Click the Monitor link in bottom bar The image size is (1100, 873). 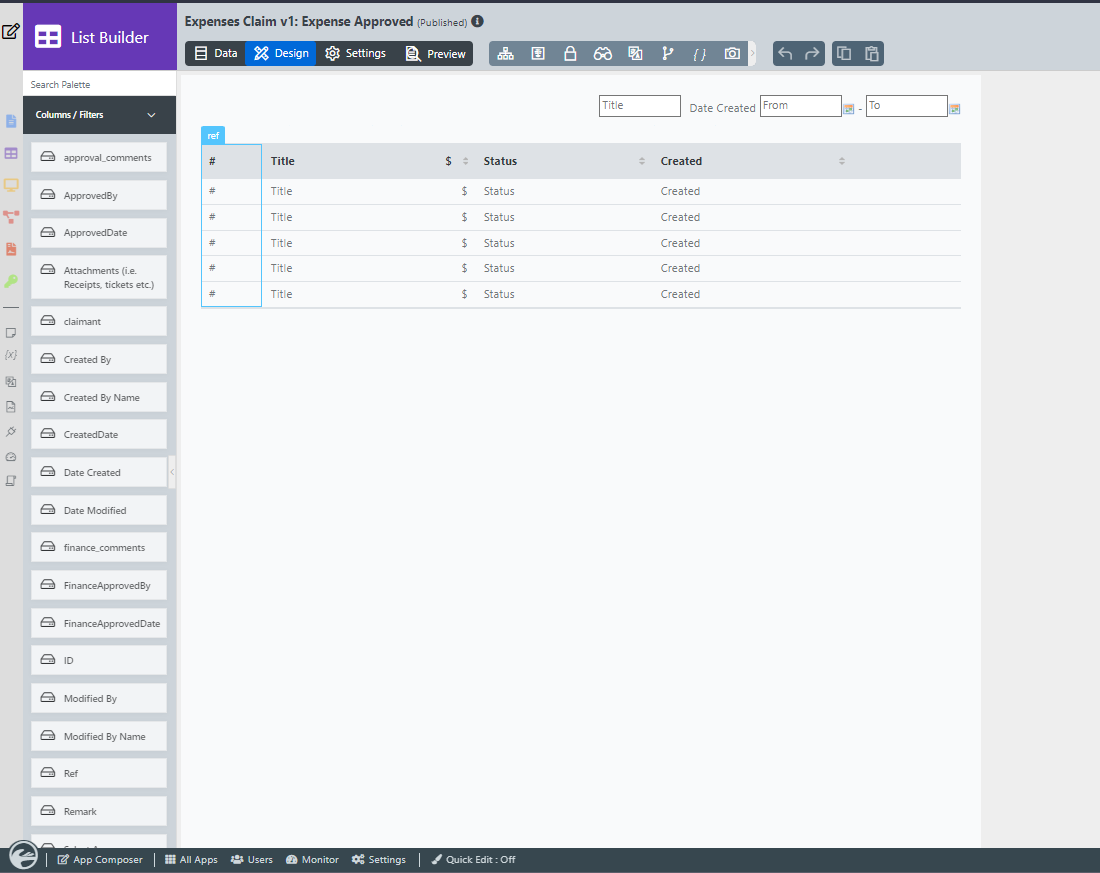pos(312,860)
